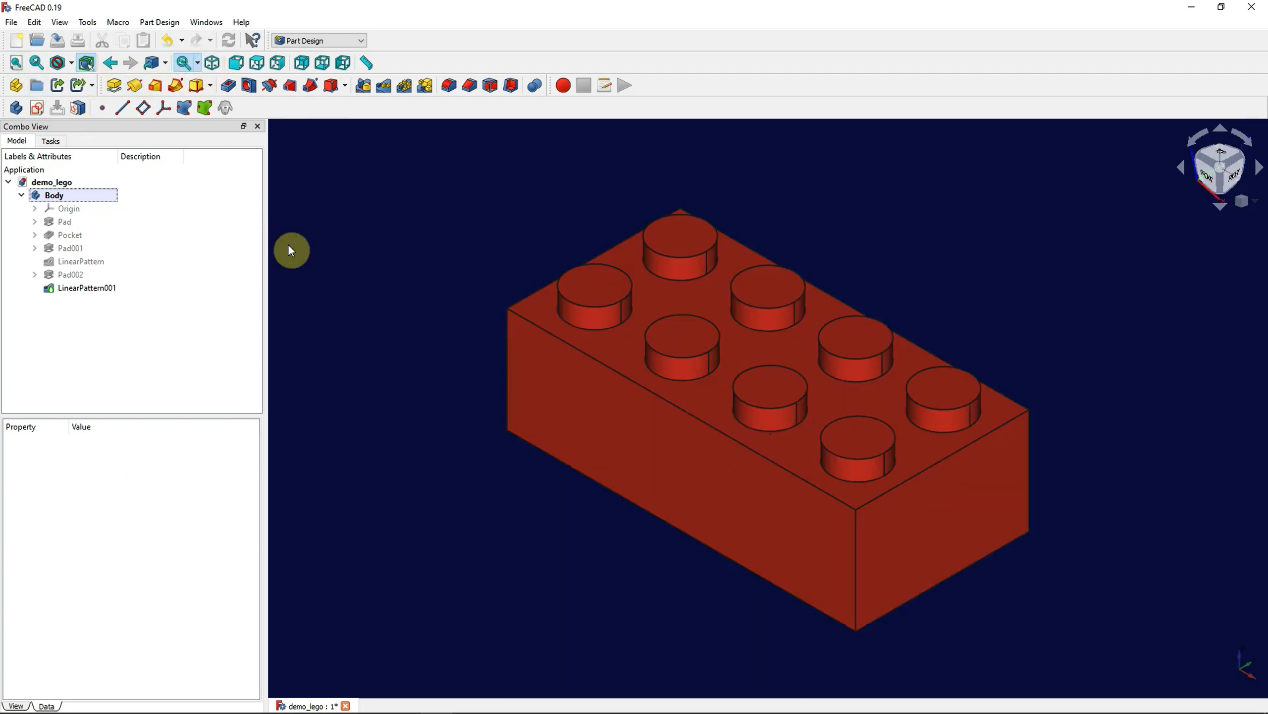Click the navigation cube

click(1219, 168)
